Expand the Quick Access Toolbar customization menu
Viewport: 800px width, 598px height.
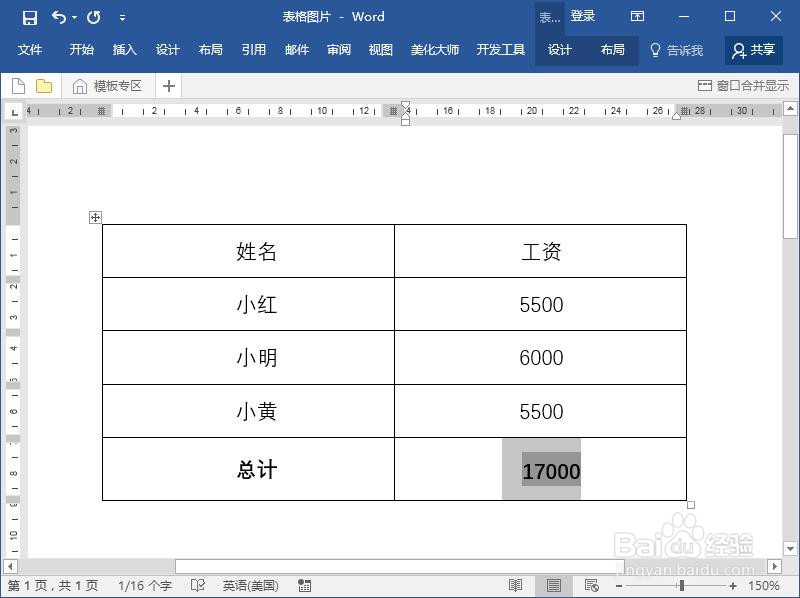pos(122,17)
